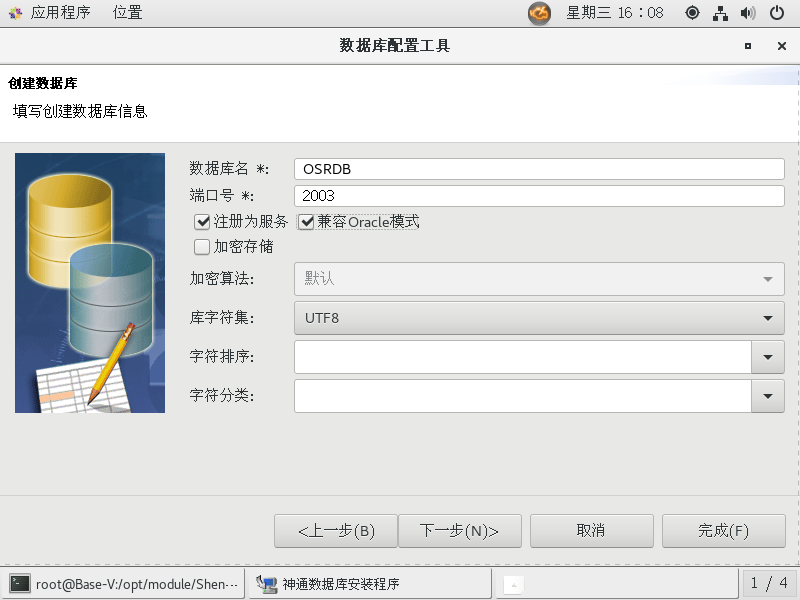Open the 位置 menu
The height and width of the screenshot is (600, 800).
point(127,13)
